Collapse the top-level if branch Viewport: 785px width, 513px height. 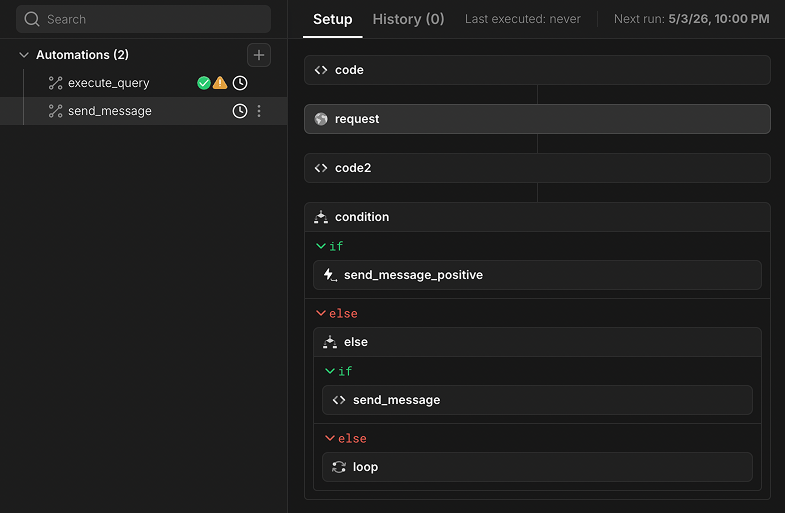click(321, 246)
